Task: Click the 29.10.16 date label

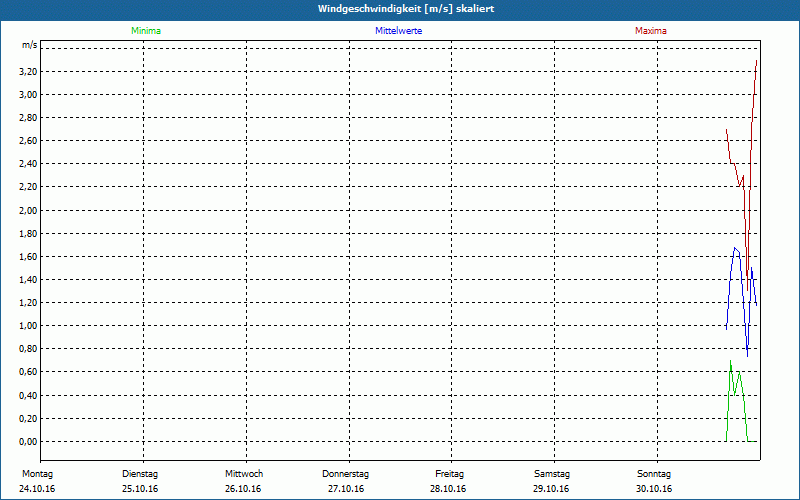Action: click(x=551, y=489)
